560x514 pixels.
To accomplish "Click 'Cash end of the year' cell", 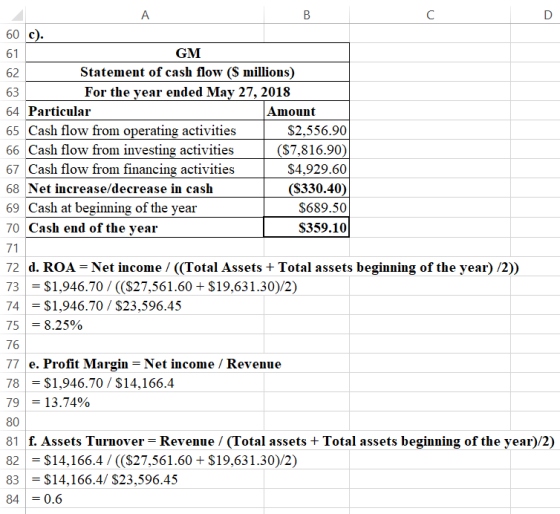I will click(x=145, y=228).
